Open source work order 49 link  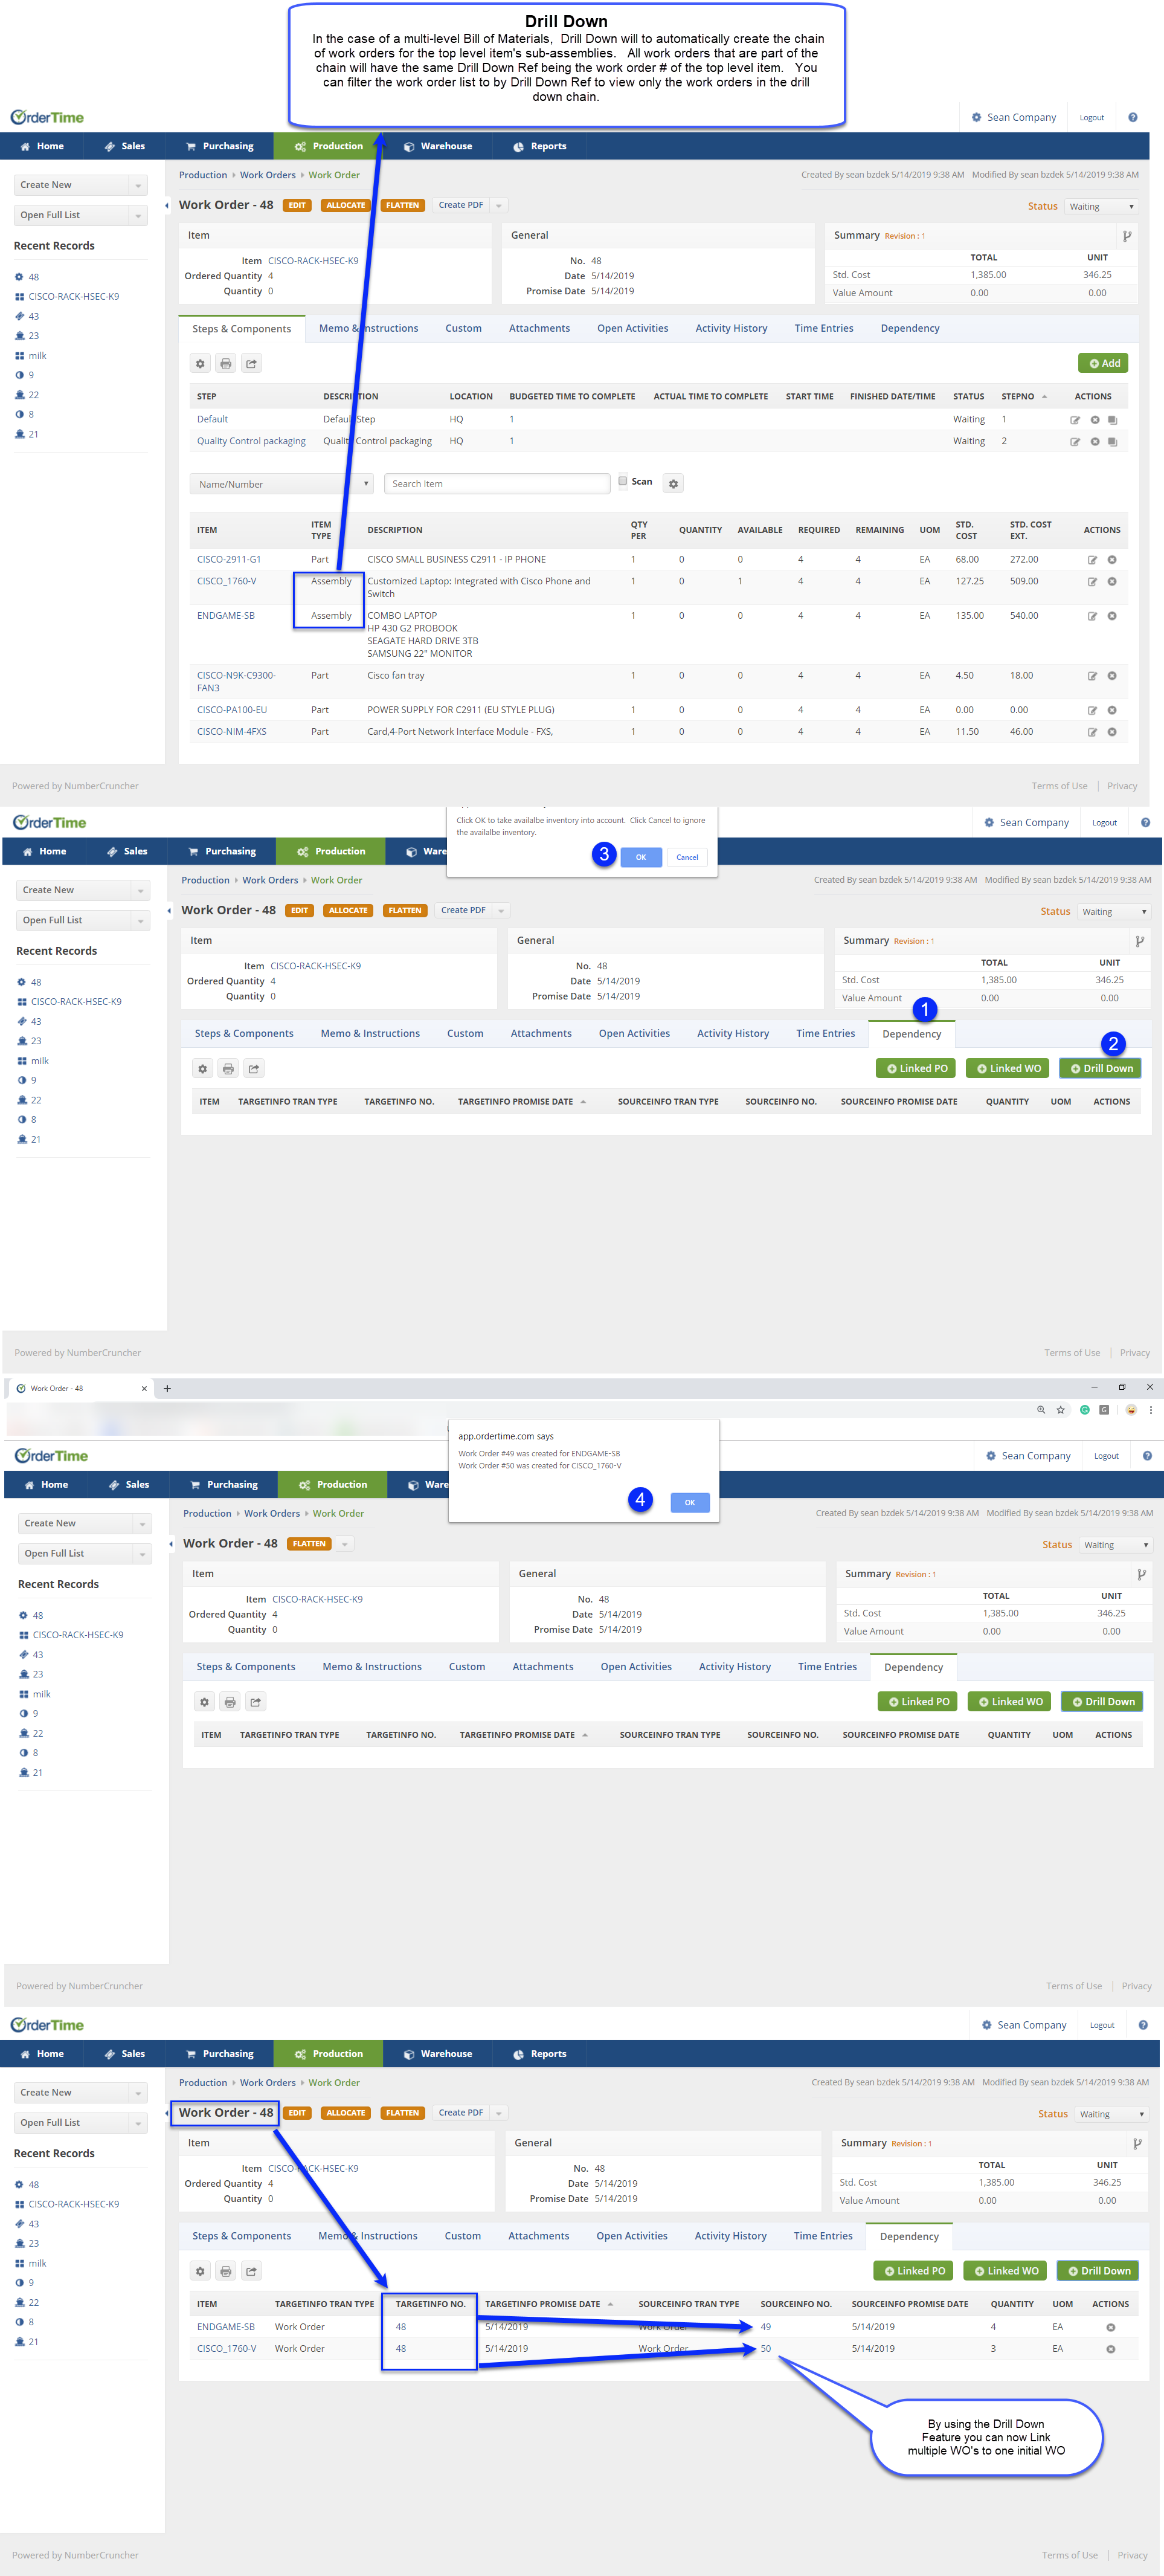pyautogui.click(x=765, y=2327)
